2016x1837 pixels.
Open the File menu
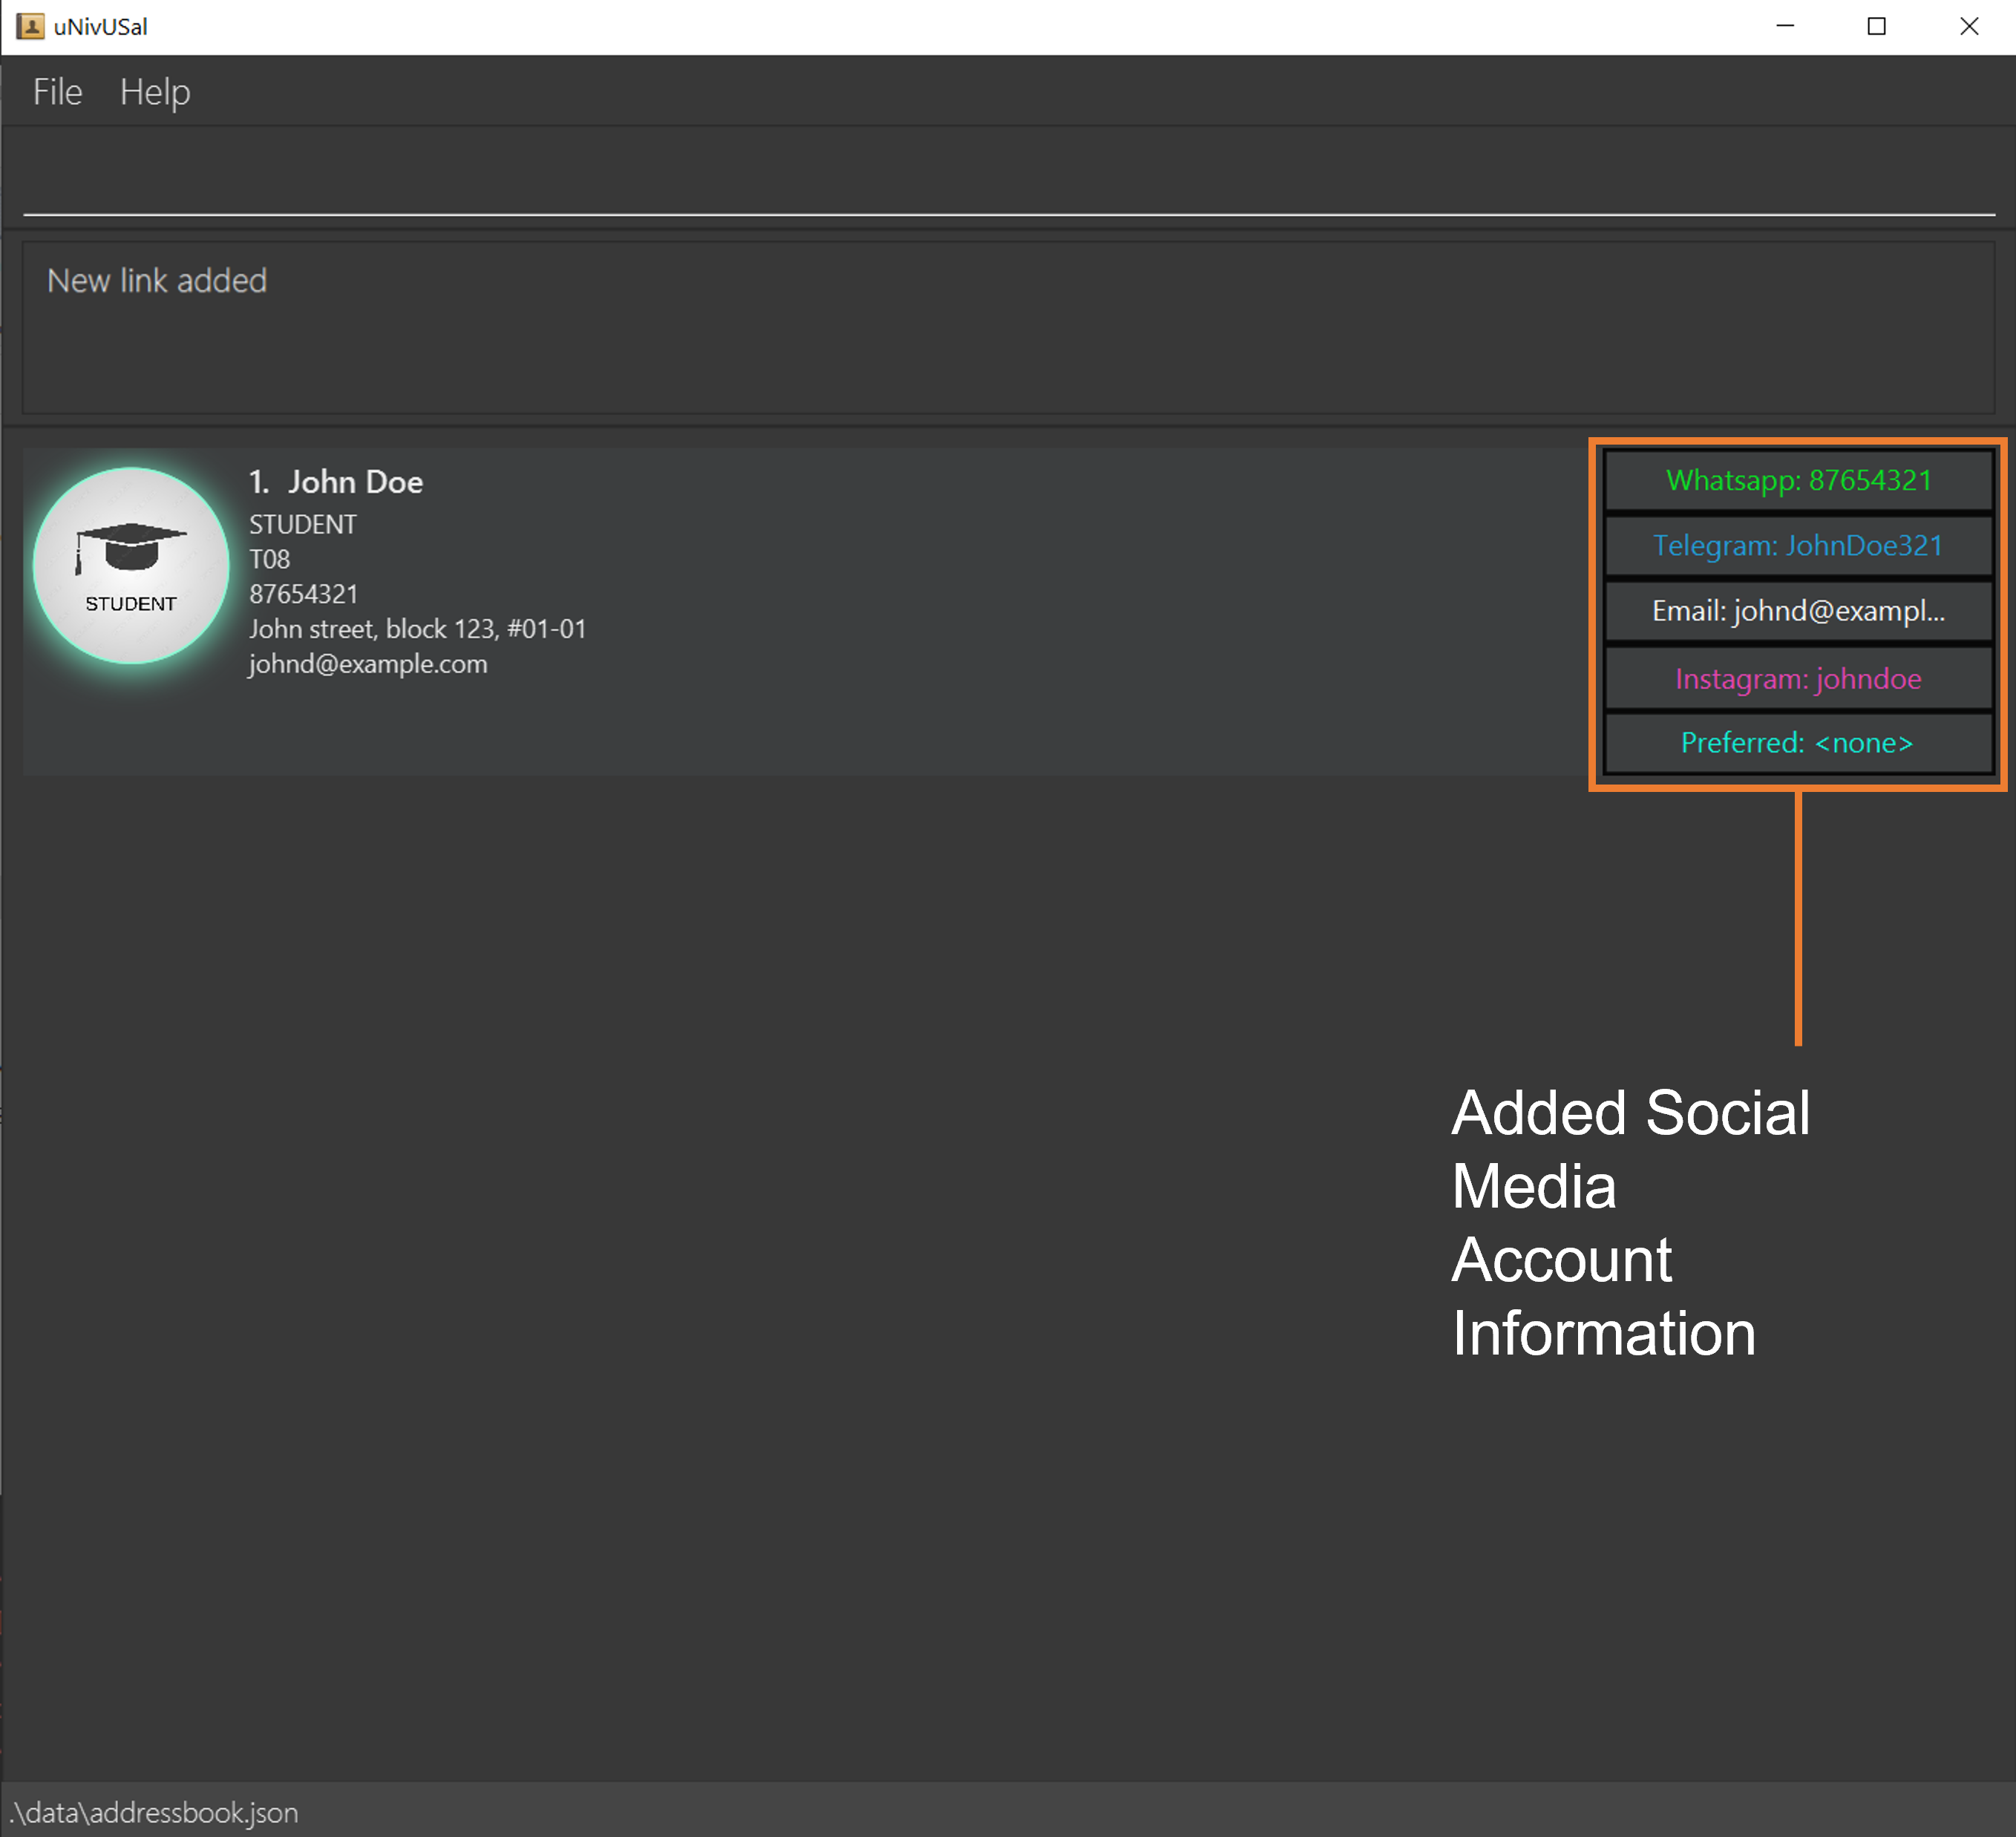[x=58, y=91]
